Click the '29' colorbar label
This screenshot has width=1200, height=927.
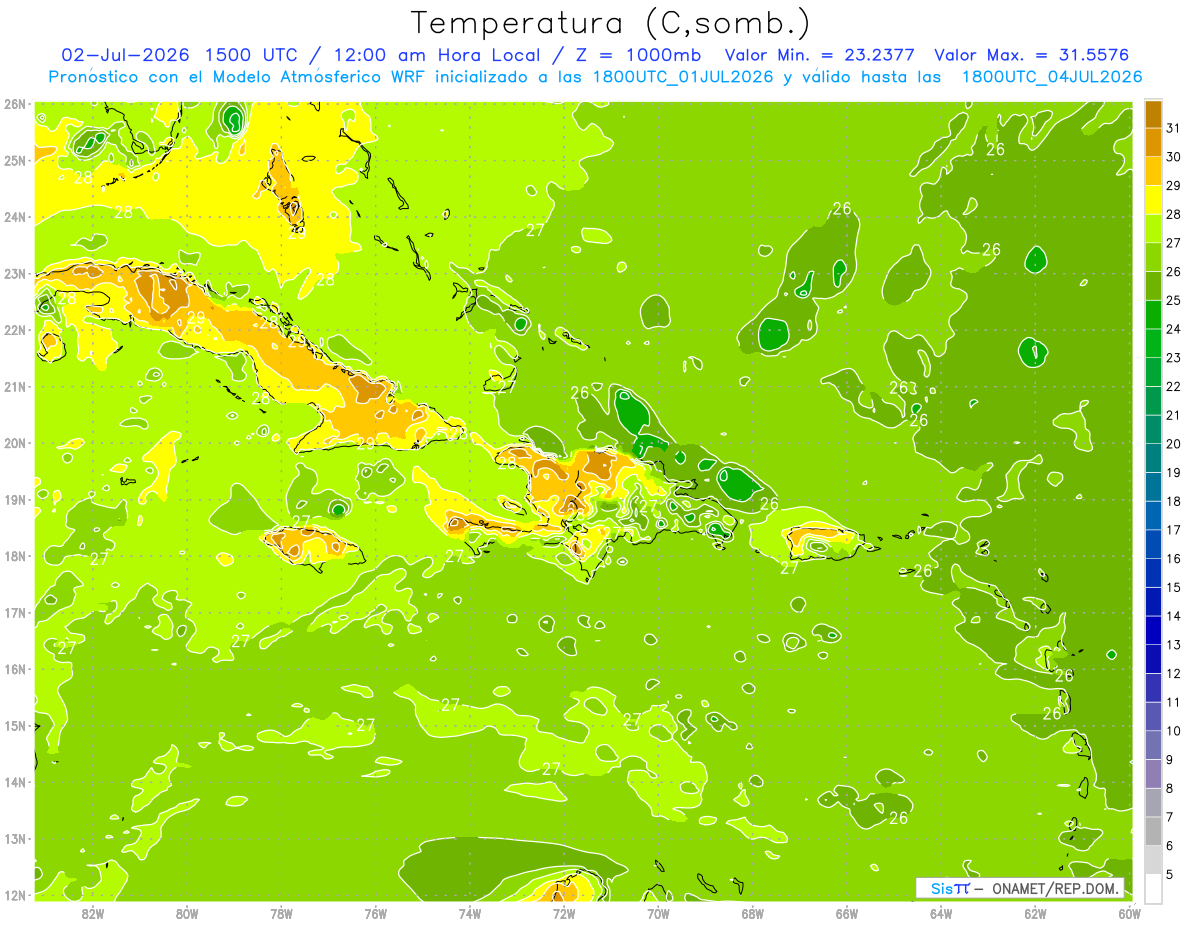pyautogui.click(x=1174, y=186)
